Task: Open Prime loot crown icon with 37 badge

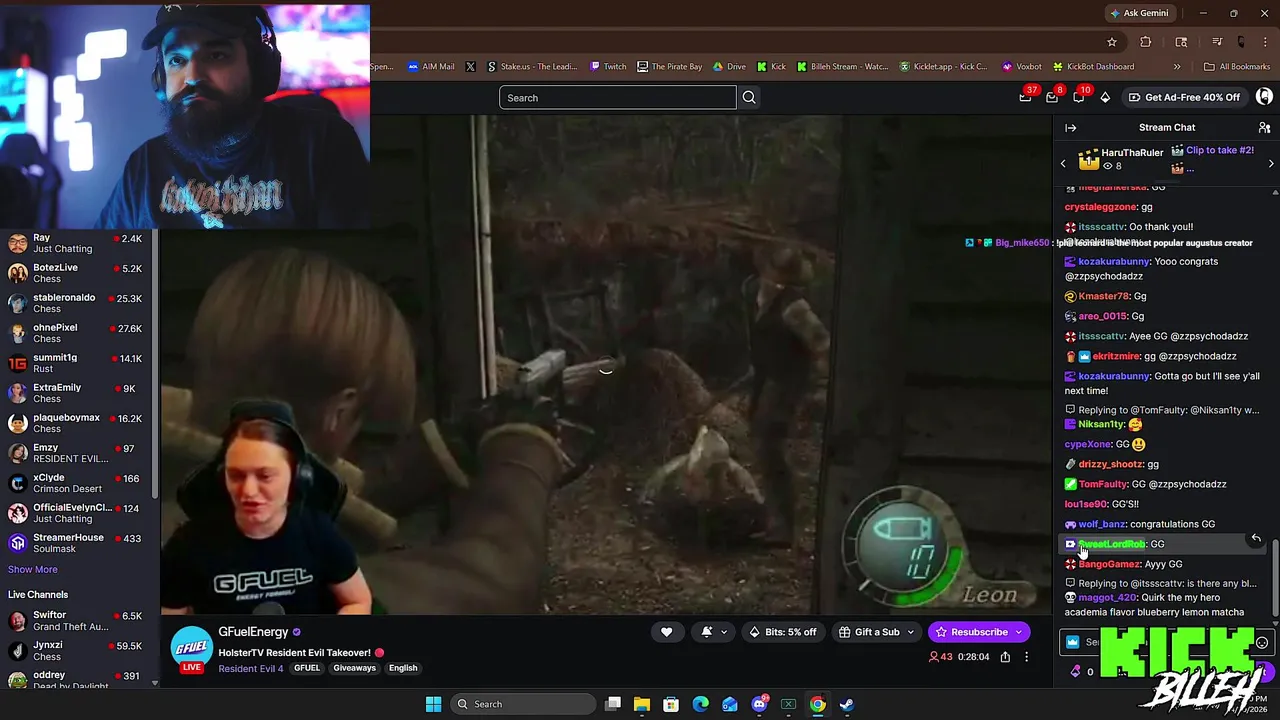Action: tap(1025, 97)
